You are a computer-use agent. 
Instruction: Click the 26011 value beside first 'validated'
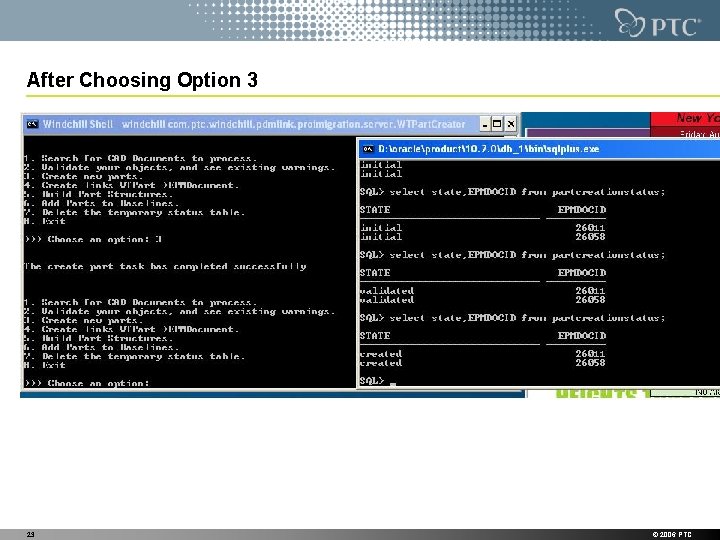(591, 291)
